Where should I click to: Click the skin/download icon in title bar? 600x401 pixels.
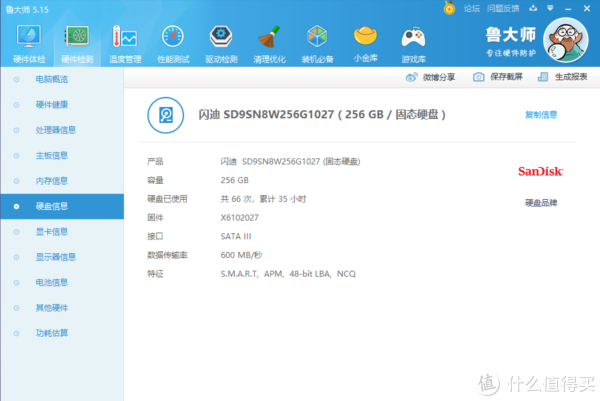point(533,8)
